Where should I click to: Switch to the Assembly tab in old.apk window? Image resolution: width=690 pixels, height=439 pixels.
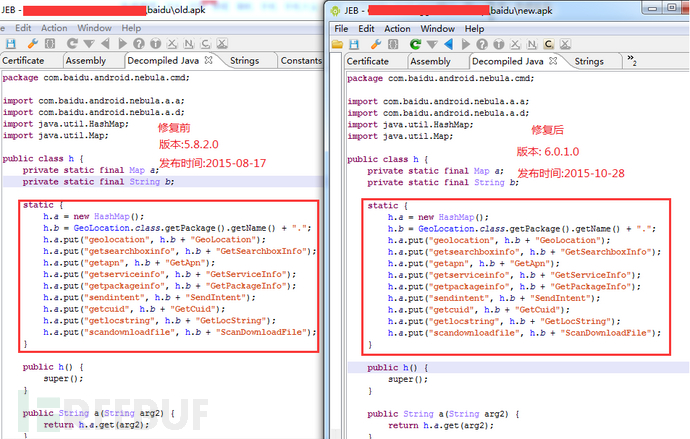(85, 60)
